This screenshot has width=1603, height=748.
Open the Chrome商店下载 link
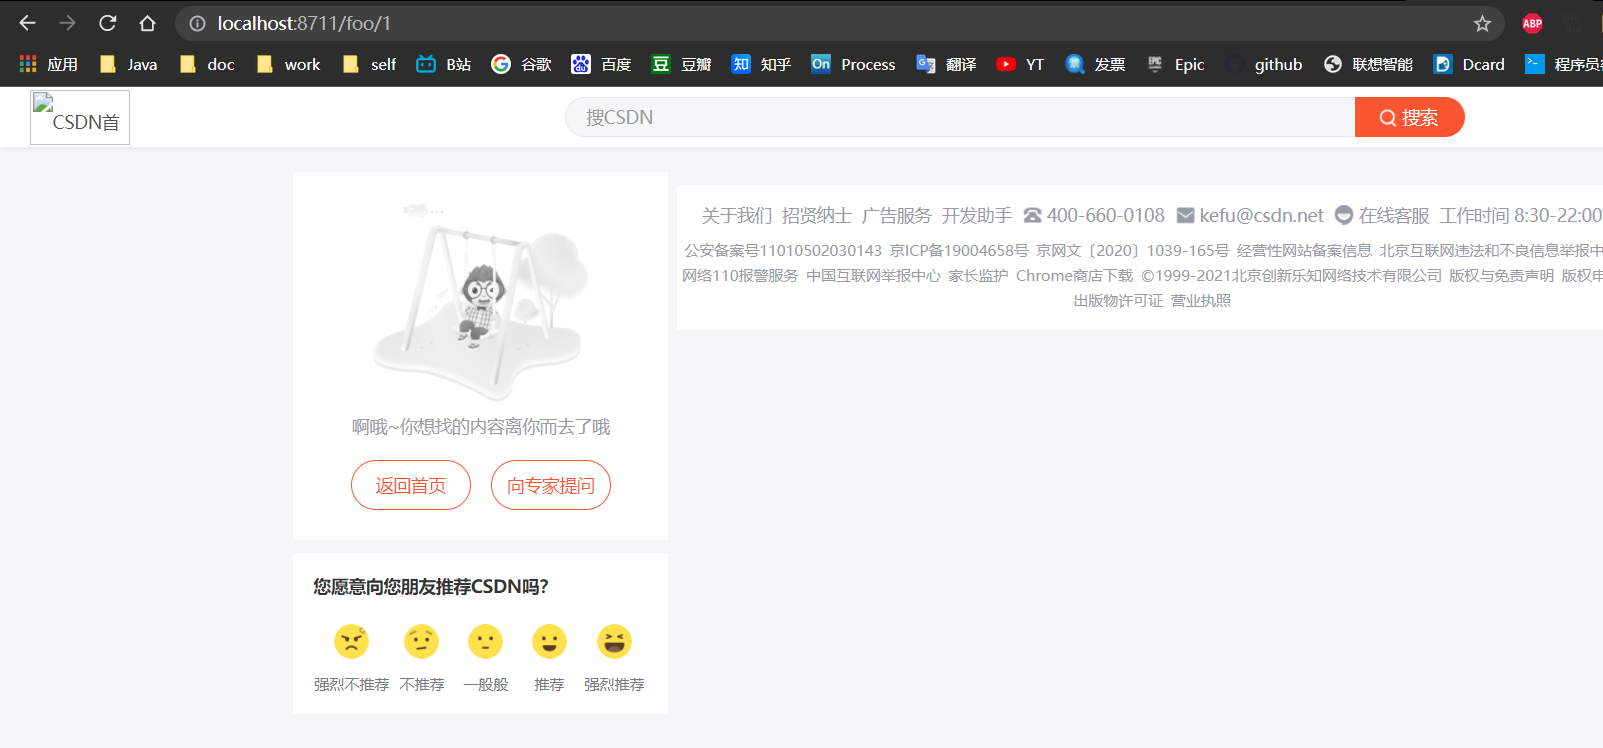pyautogui.click(x=1074, y=275)
